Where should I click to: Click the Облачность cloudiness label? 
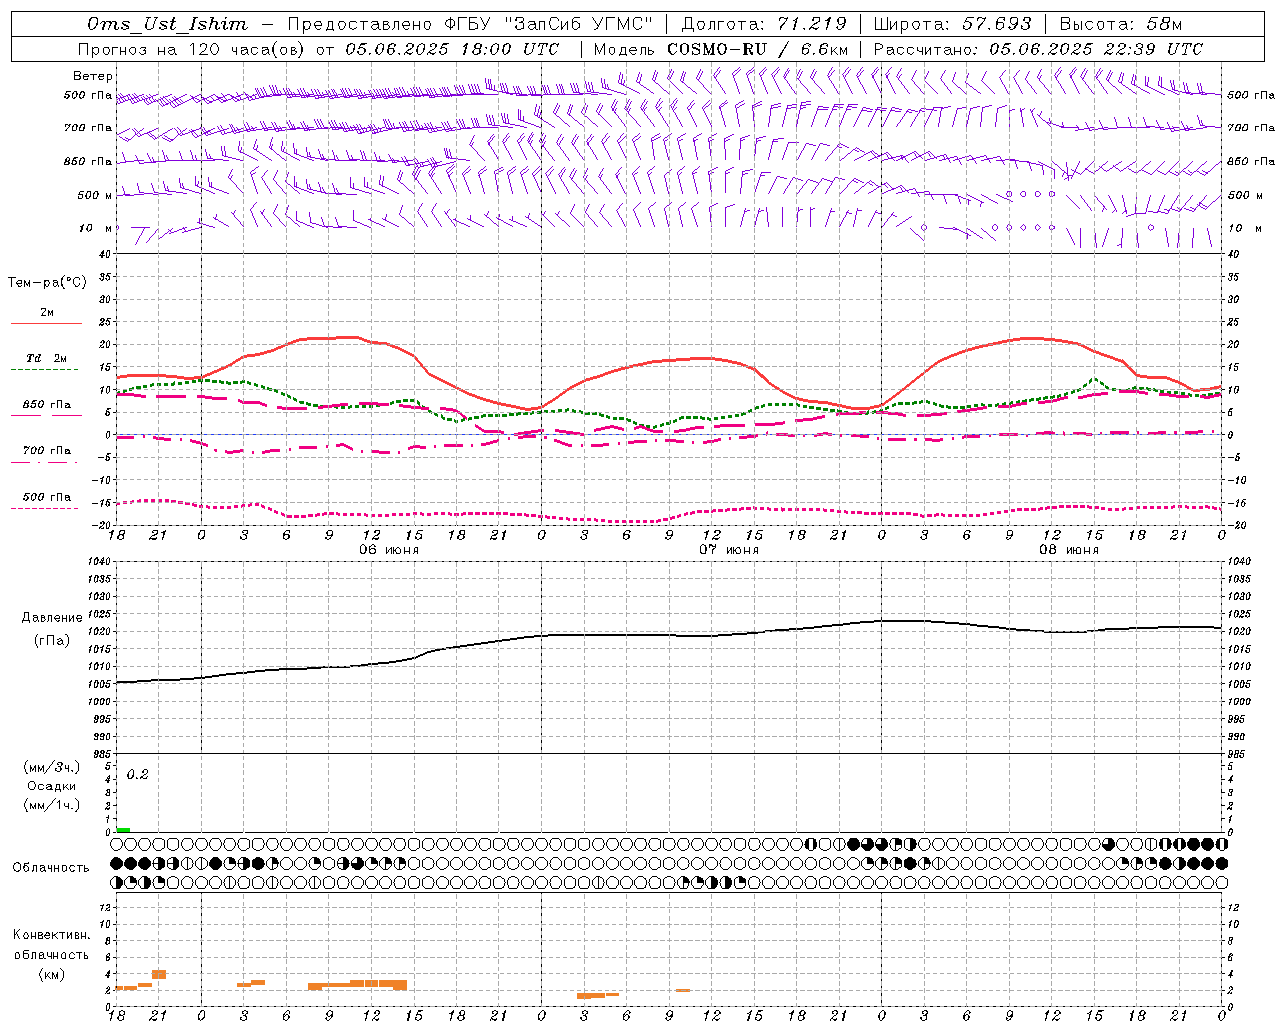click(x=51, y=868)
